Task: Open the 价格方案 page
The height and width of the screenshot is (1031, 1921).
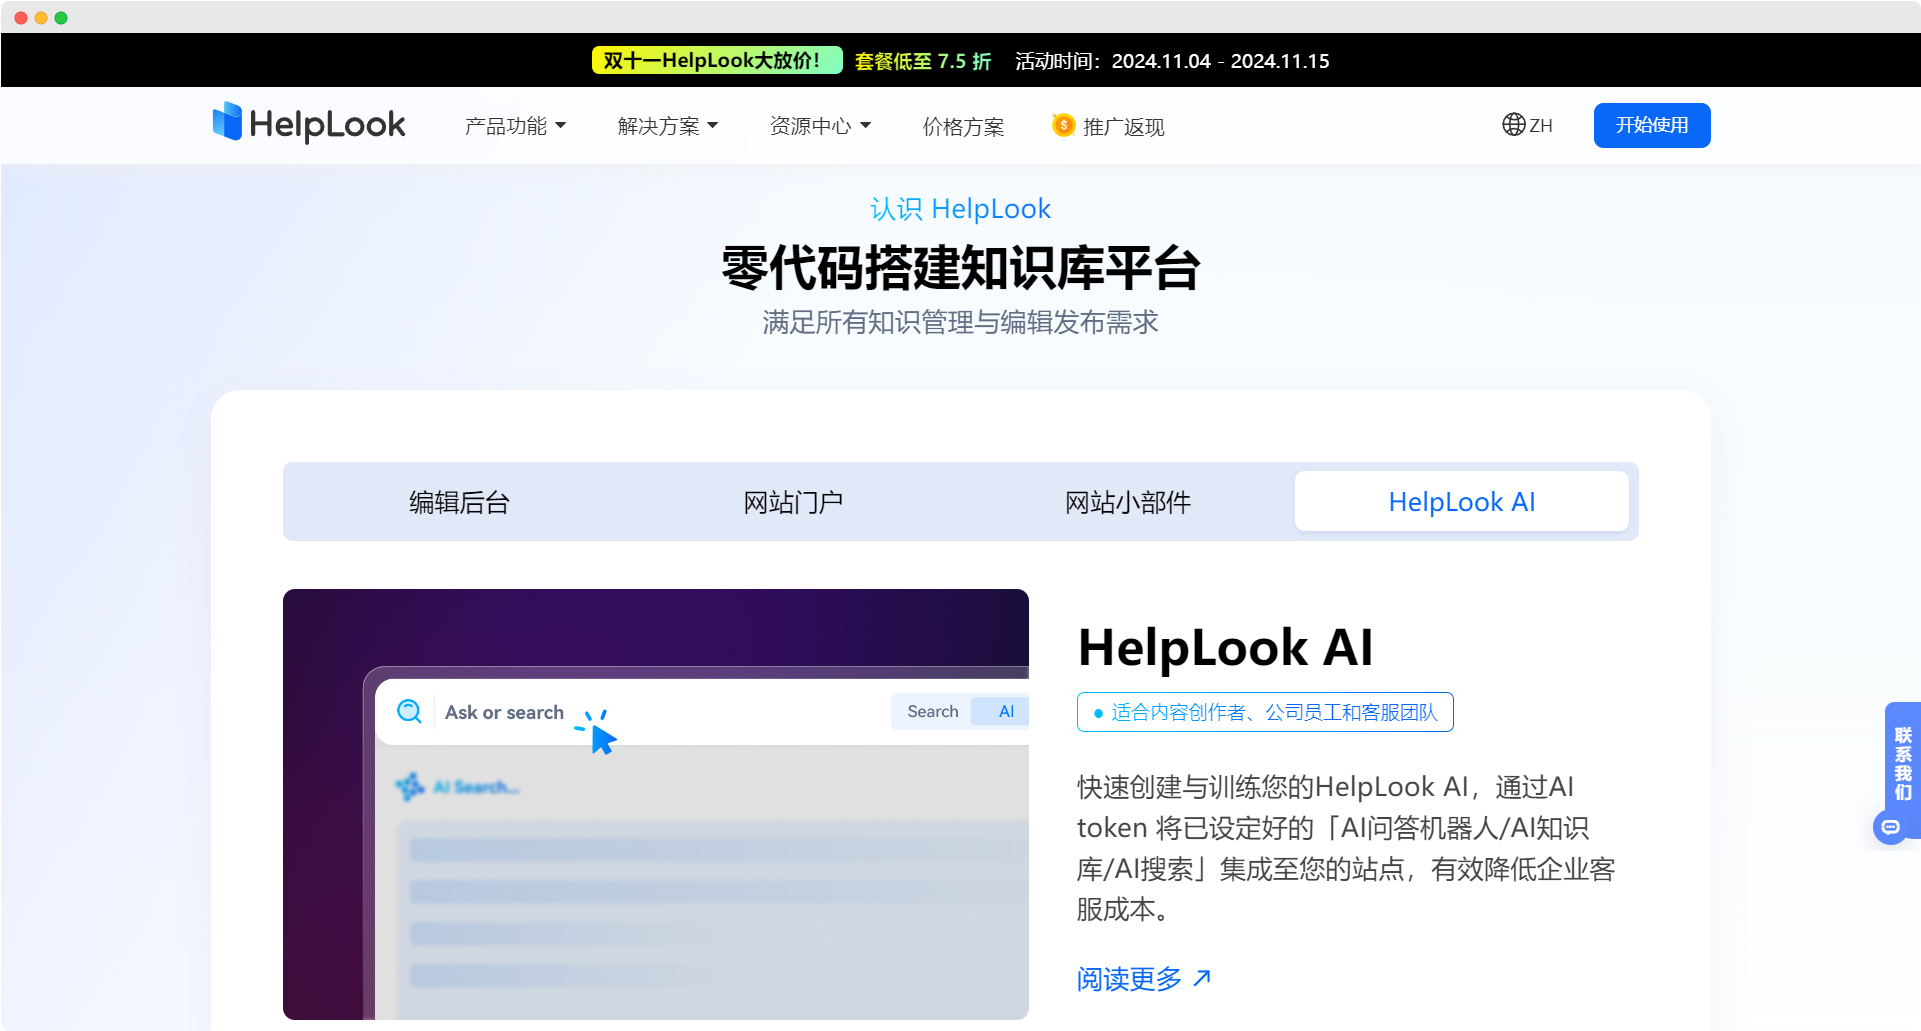Action: [963, 126]
